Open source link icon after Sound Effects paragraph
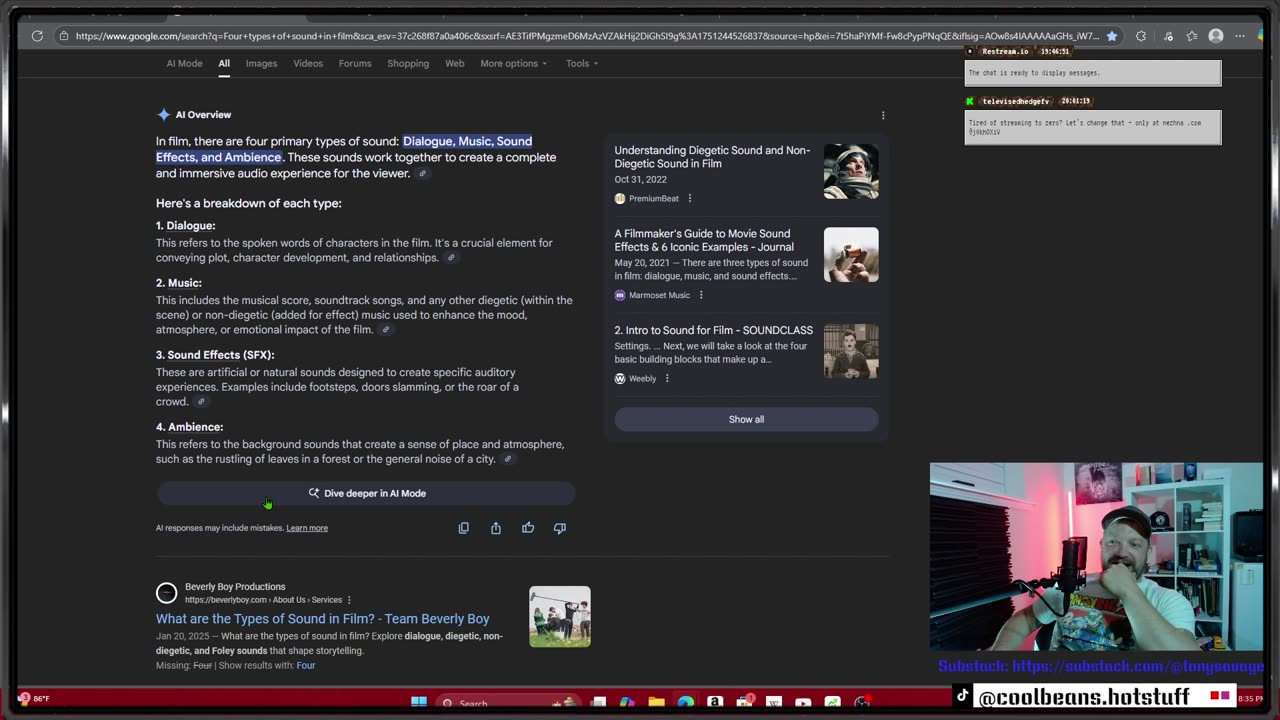The image size is (1280, 720). click(201, 402)
